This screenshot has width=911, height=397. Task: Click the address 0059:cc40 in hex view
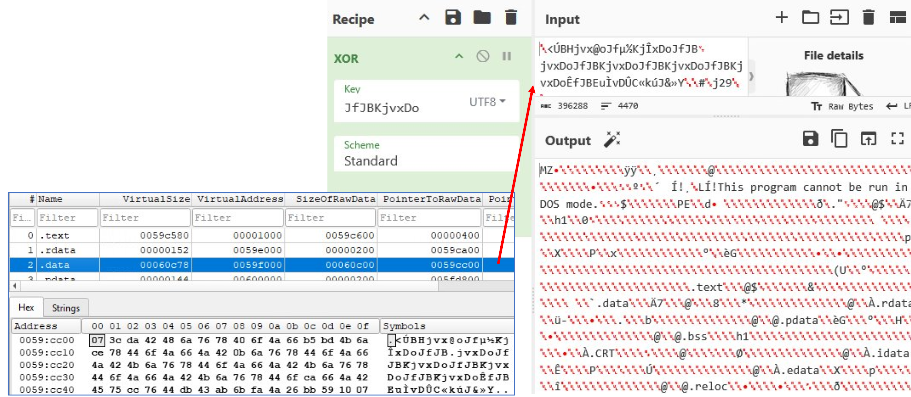[46, 390]
